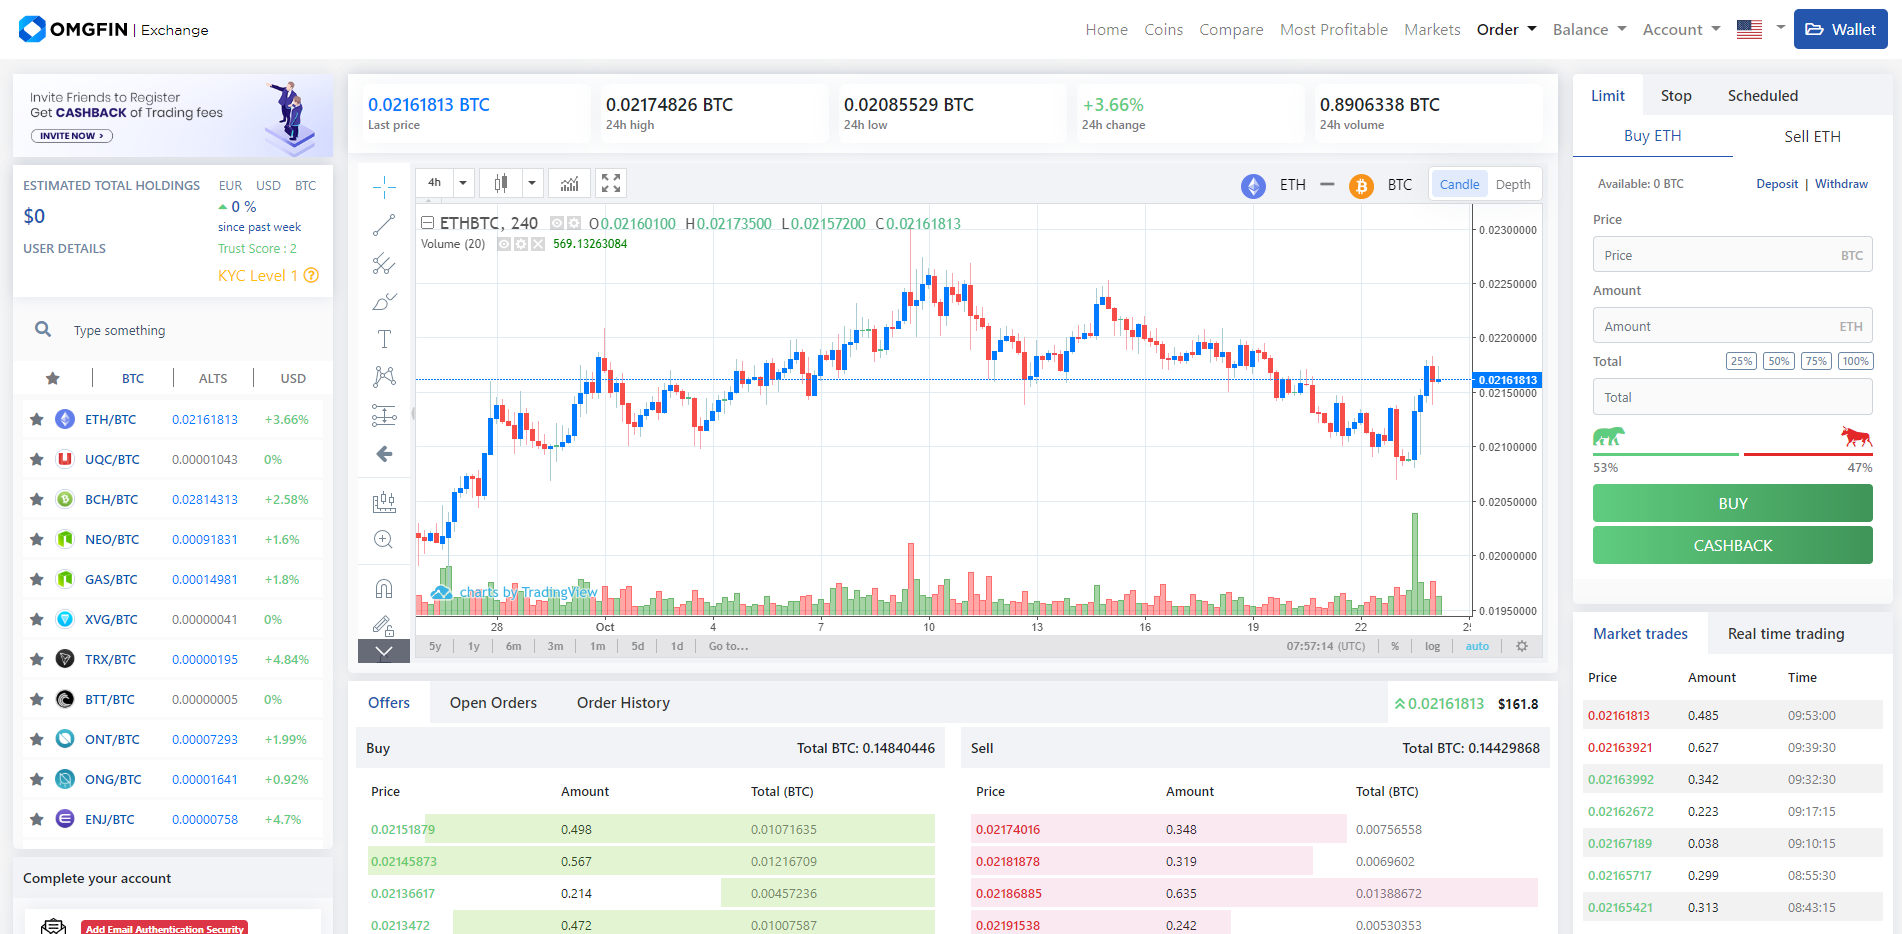Open the US flag language dropdown
The width and height of the screenshot is (1902, 934).
(1761, 28)
